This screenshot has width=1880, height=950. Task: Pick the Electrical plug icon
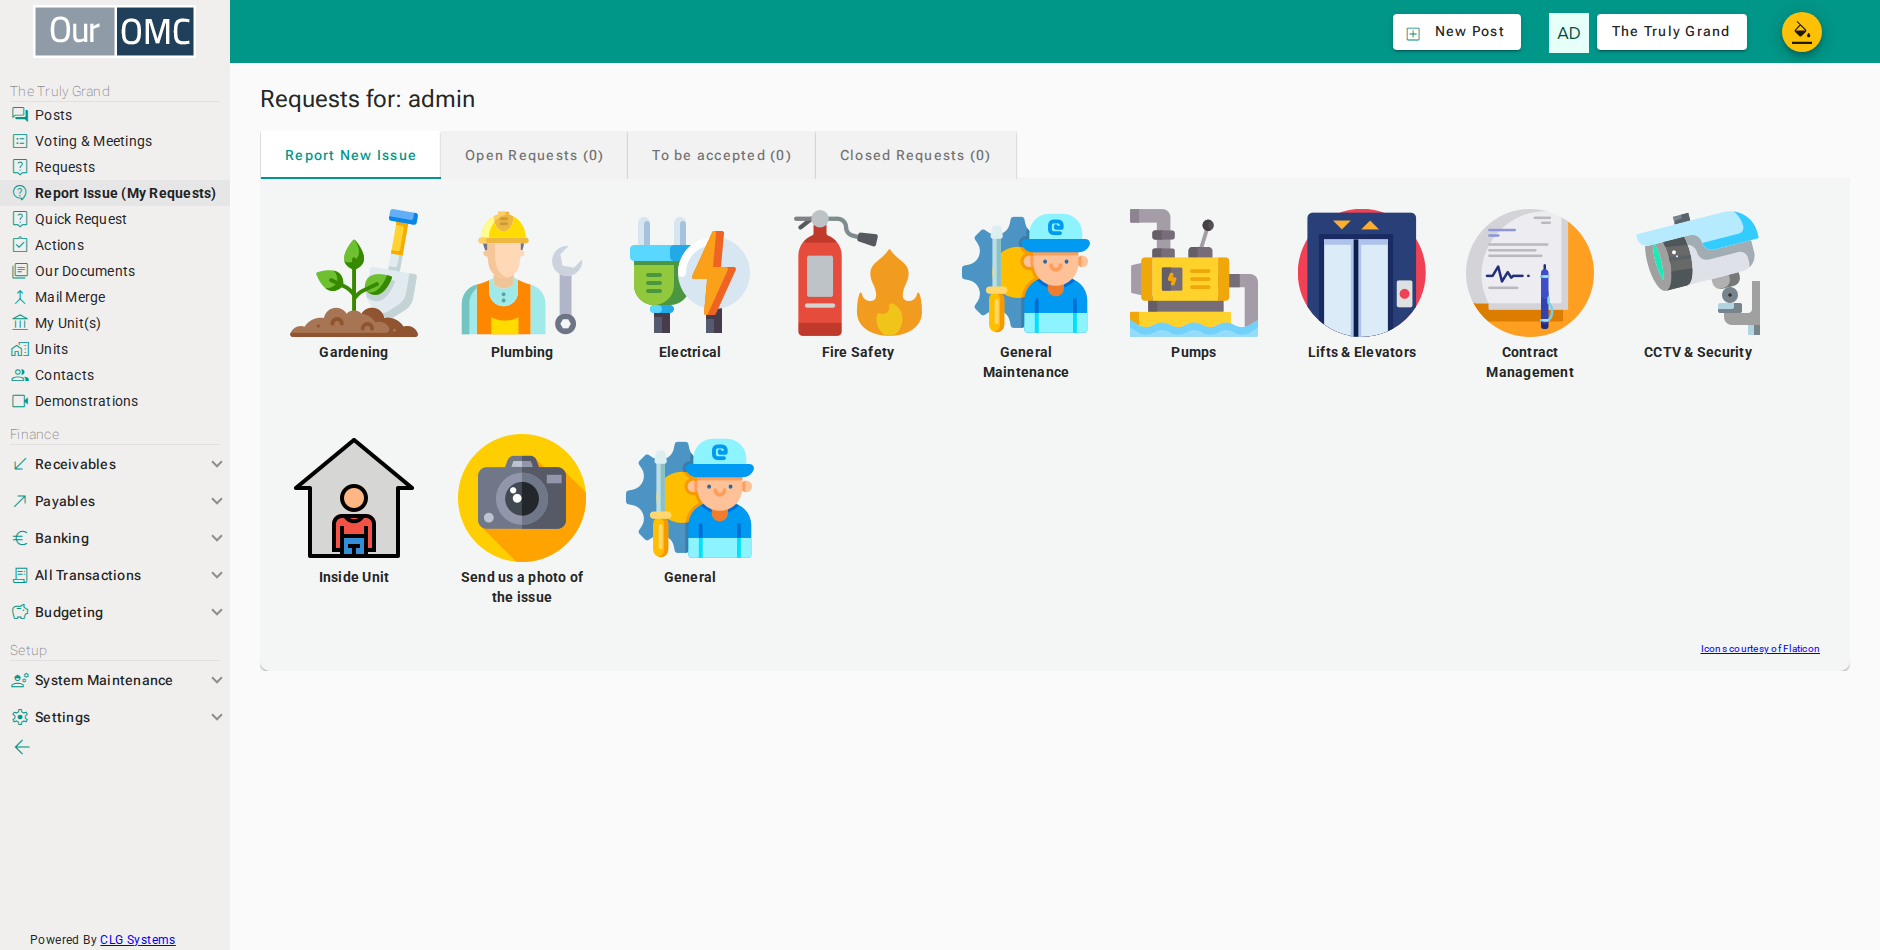690,273
